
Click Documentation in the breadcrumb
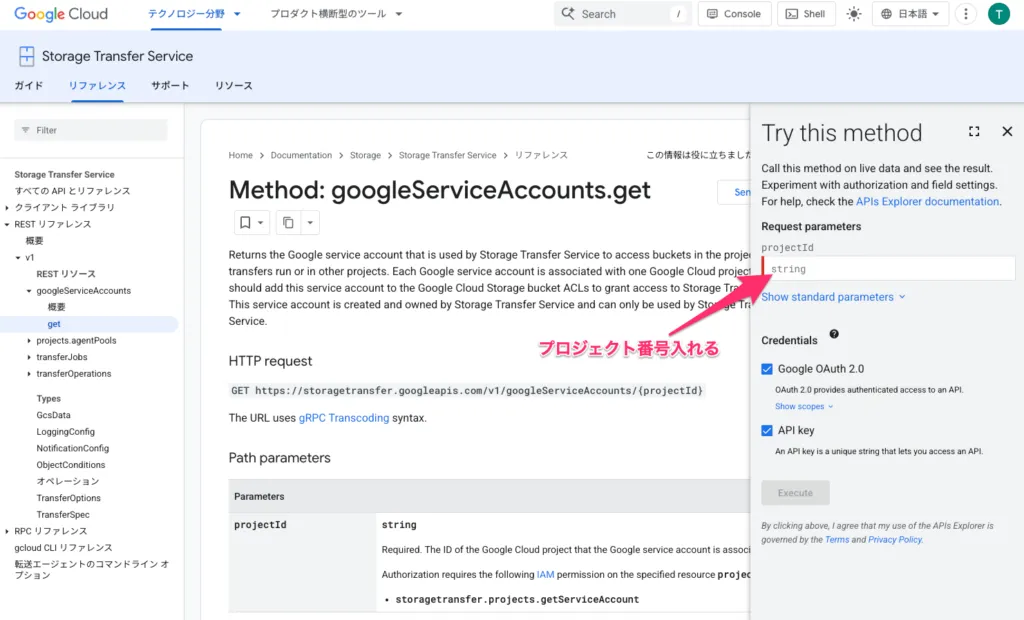click(x=301, y=155)
